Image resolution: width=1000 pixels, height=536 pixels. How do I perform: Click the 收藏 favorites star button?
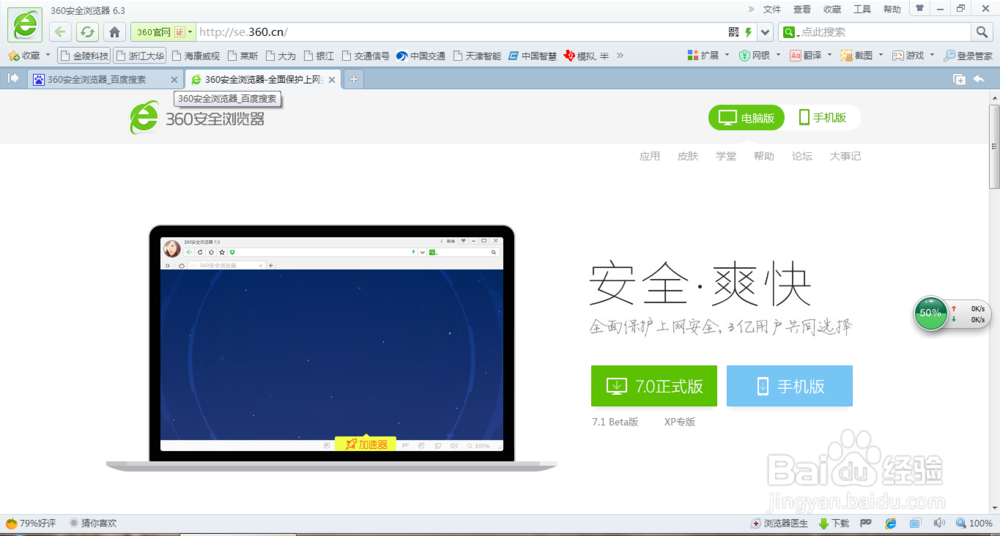(24, 56)
